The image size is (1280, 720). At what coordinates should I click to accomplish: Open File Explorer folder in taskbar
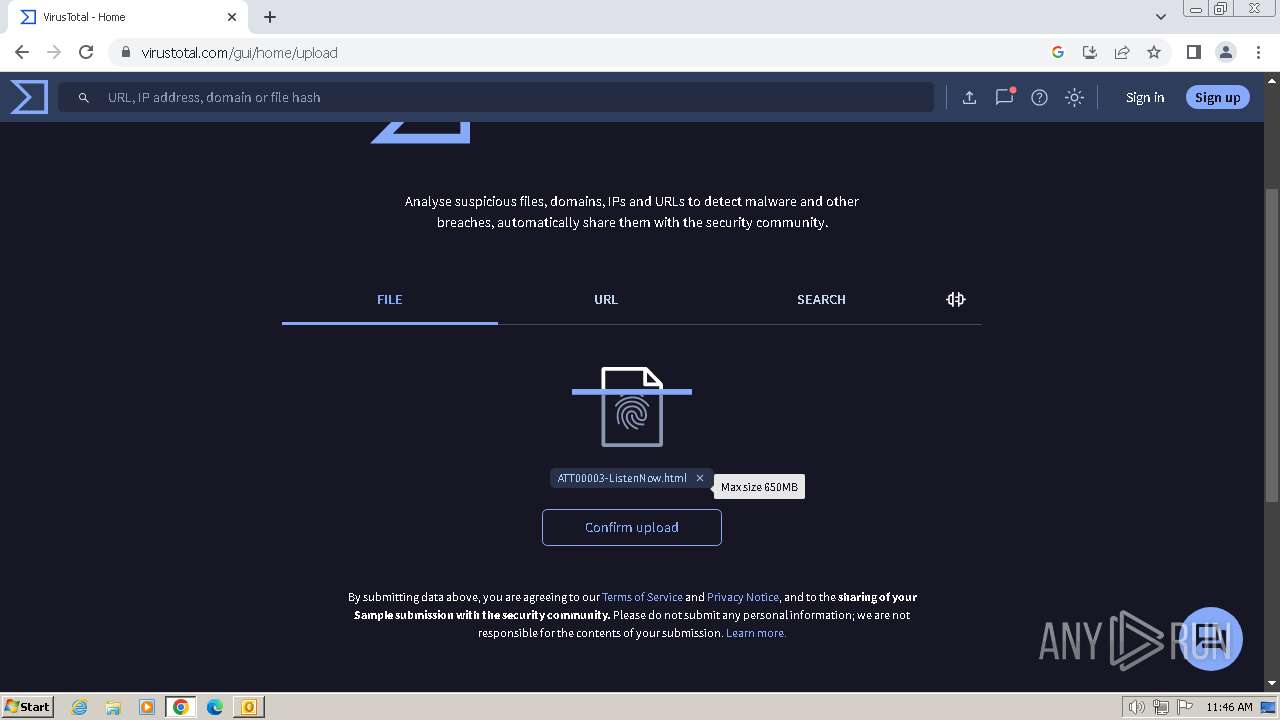[x=113, y=707]
